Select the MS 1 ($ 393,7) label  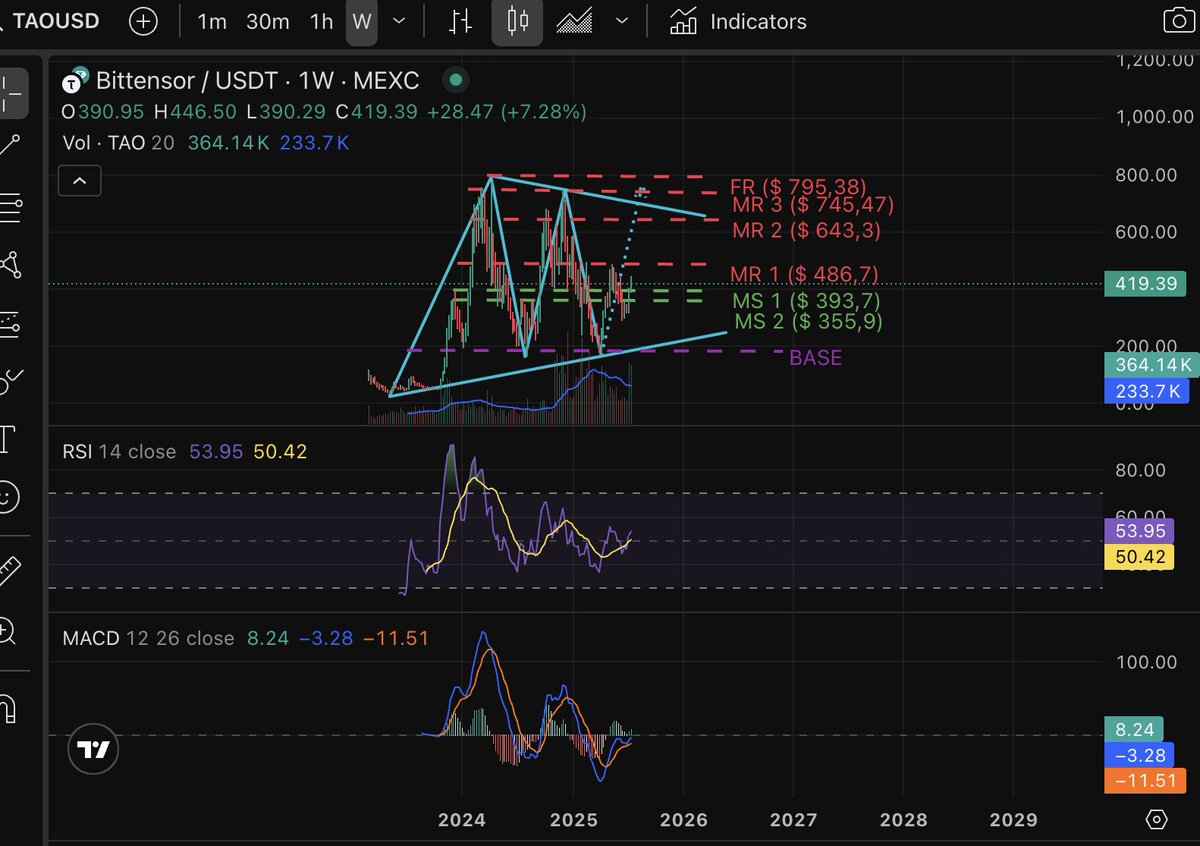807,302
